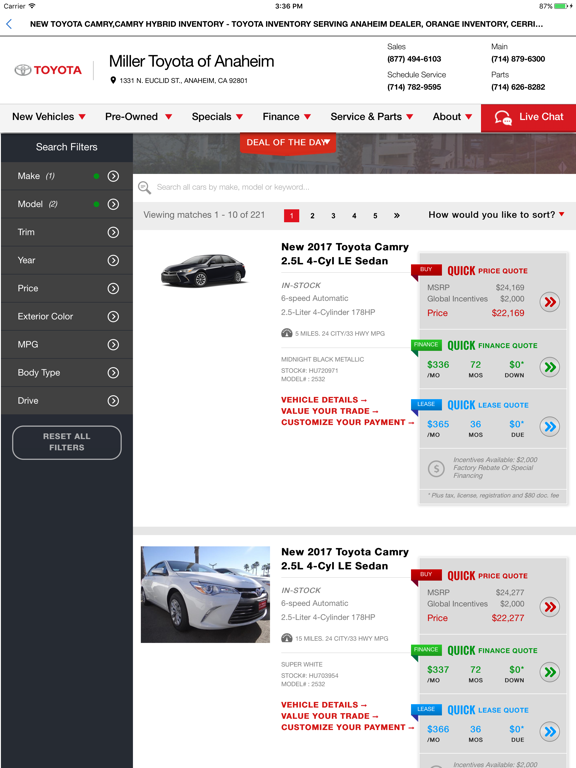Click blue lease quote arrow for $365/mo
576x768 pixels.
(550, 427)
